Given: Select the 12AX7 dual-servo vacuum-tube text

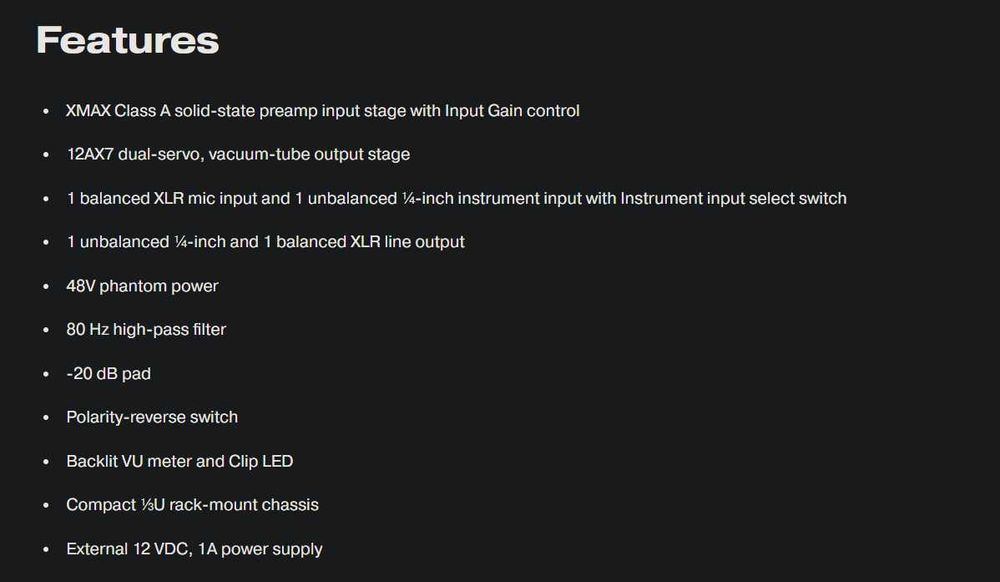Looking at the screenshot, I should 238,154.
